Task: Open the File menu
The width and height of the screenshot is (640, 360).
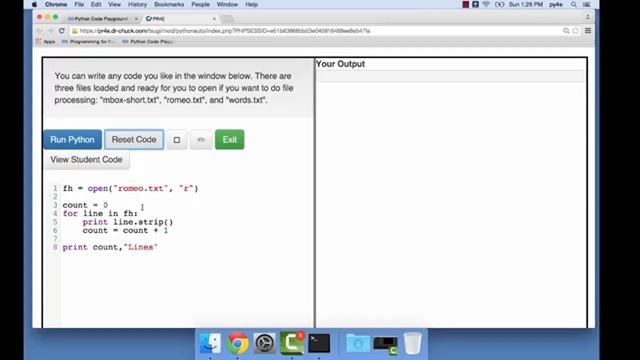Action: click(79, 4)
